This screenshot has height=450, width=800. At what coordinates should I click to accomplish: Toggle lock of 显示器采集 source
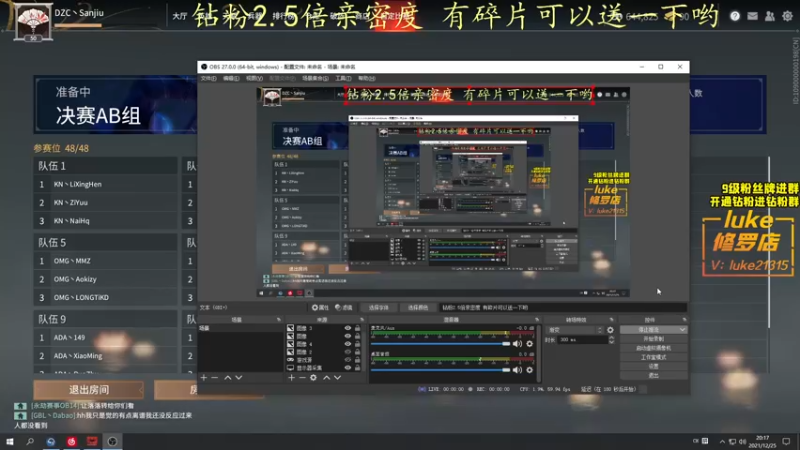click(357, 367)
